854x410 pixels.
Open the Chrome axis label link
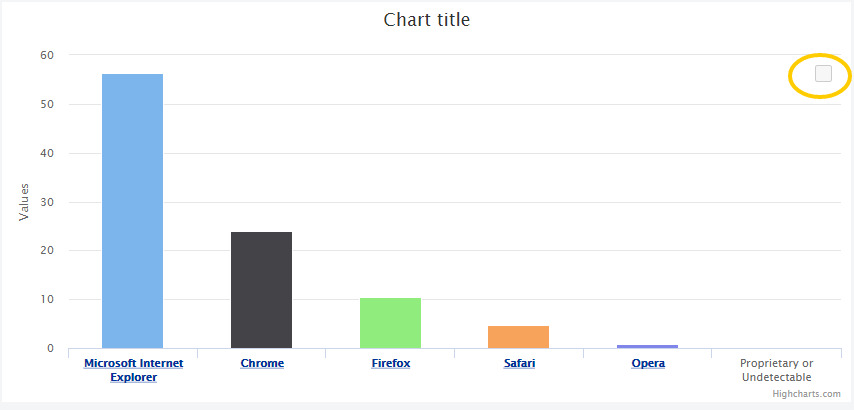262,363
